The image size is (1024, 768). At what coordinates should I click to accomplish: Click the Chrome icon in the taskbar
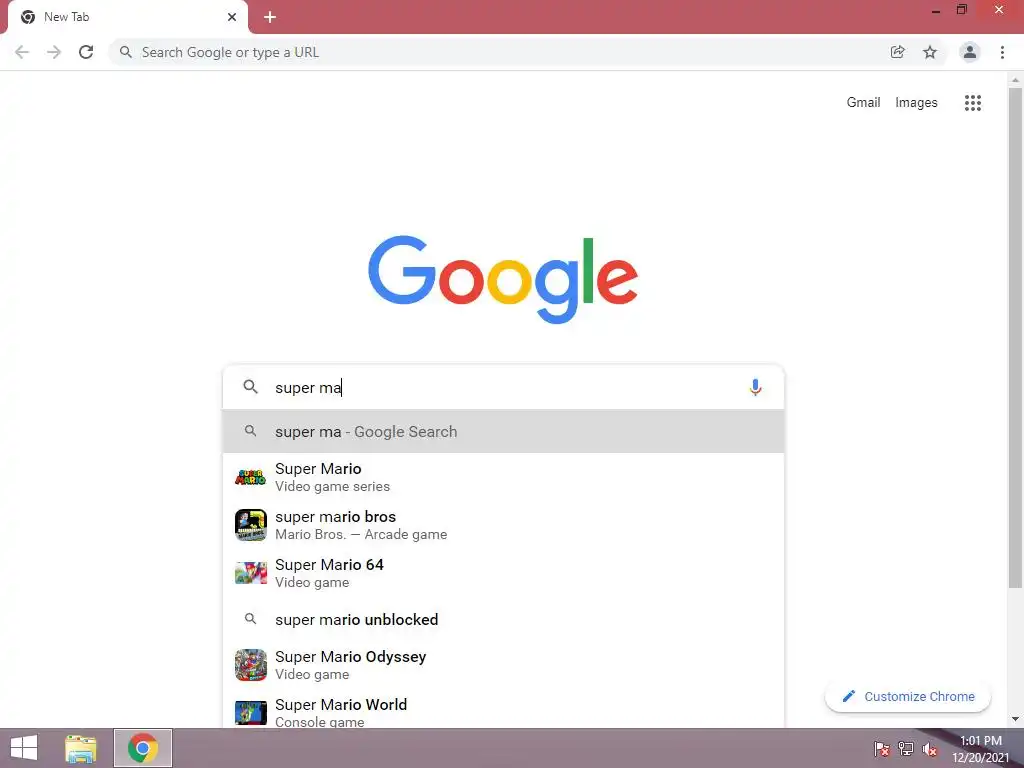143,748
